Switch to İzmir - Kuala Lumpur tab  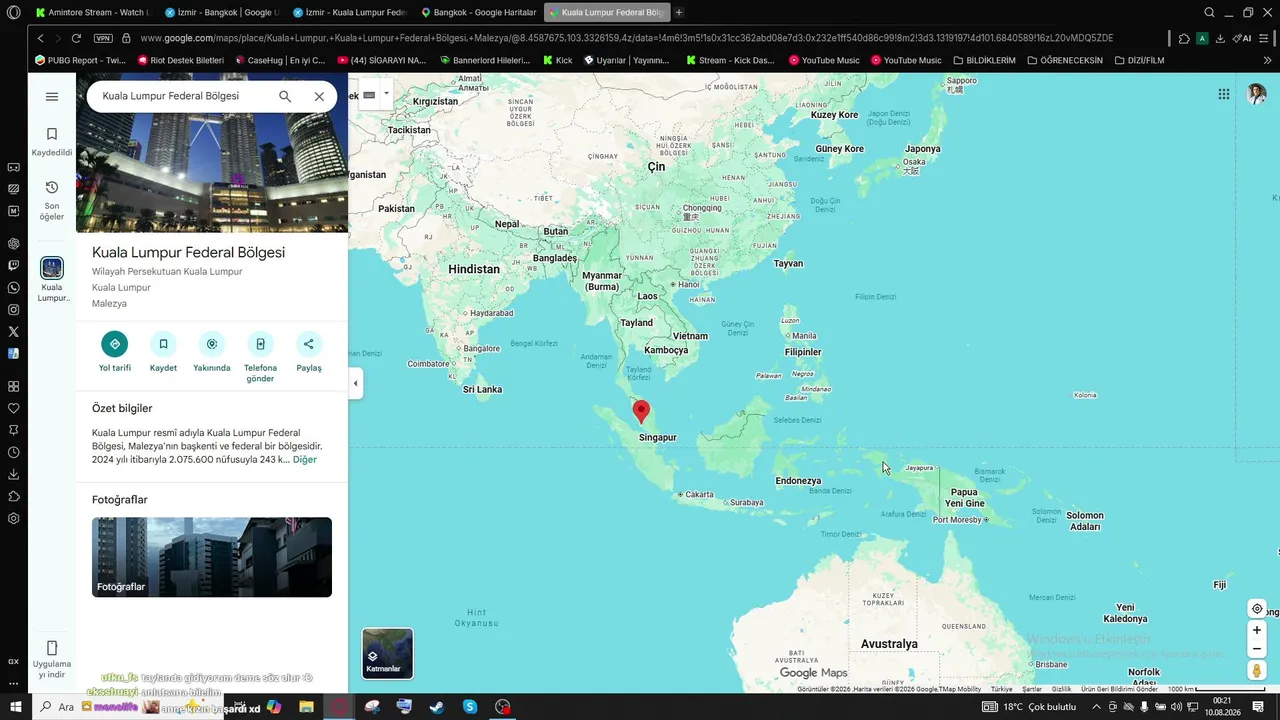350,13
